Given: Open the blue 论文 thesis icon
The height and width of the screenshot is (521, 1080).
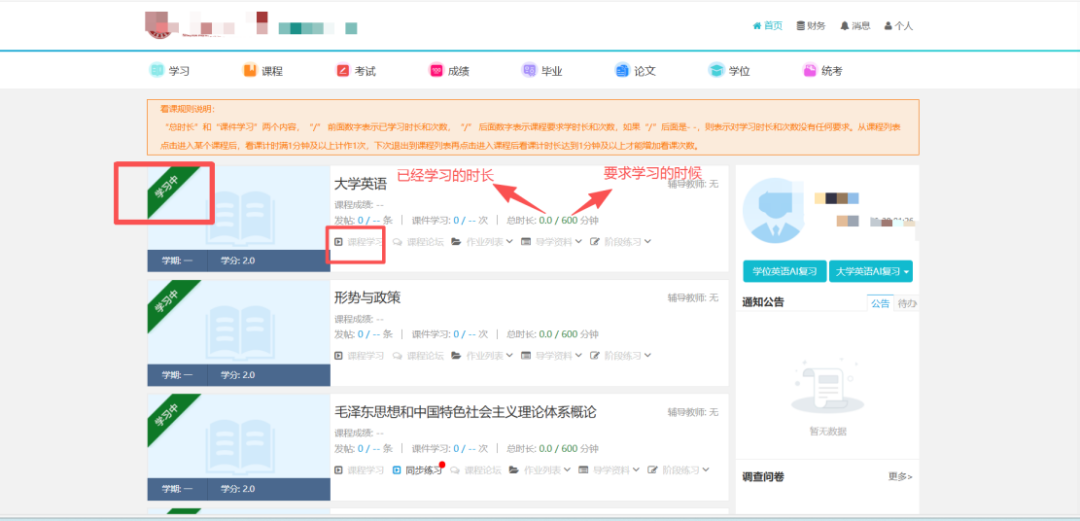Looking at the screenshot, I should tap(622, 71).
